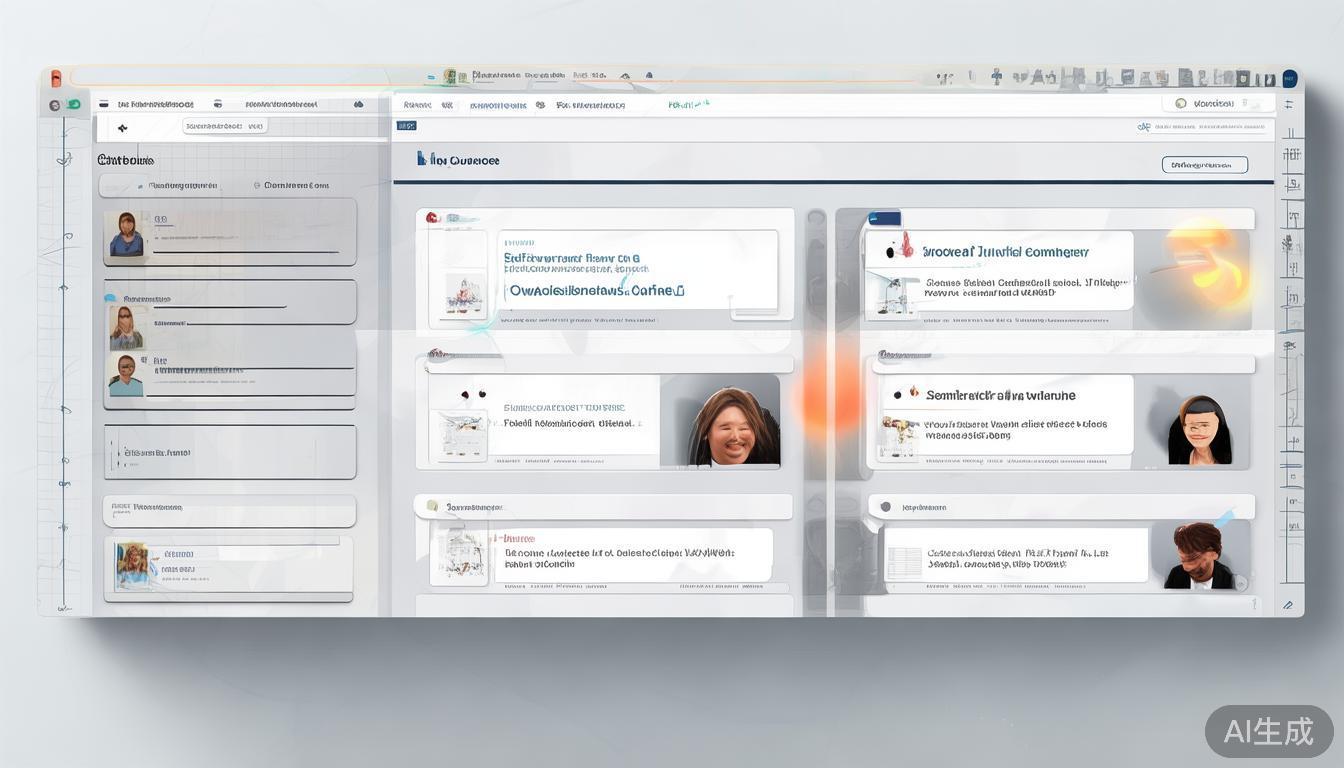The width and height of the screenshot is (1344, 768).
Task: Click the green circular icon below the title bar
Action: [x=73, y=105]
